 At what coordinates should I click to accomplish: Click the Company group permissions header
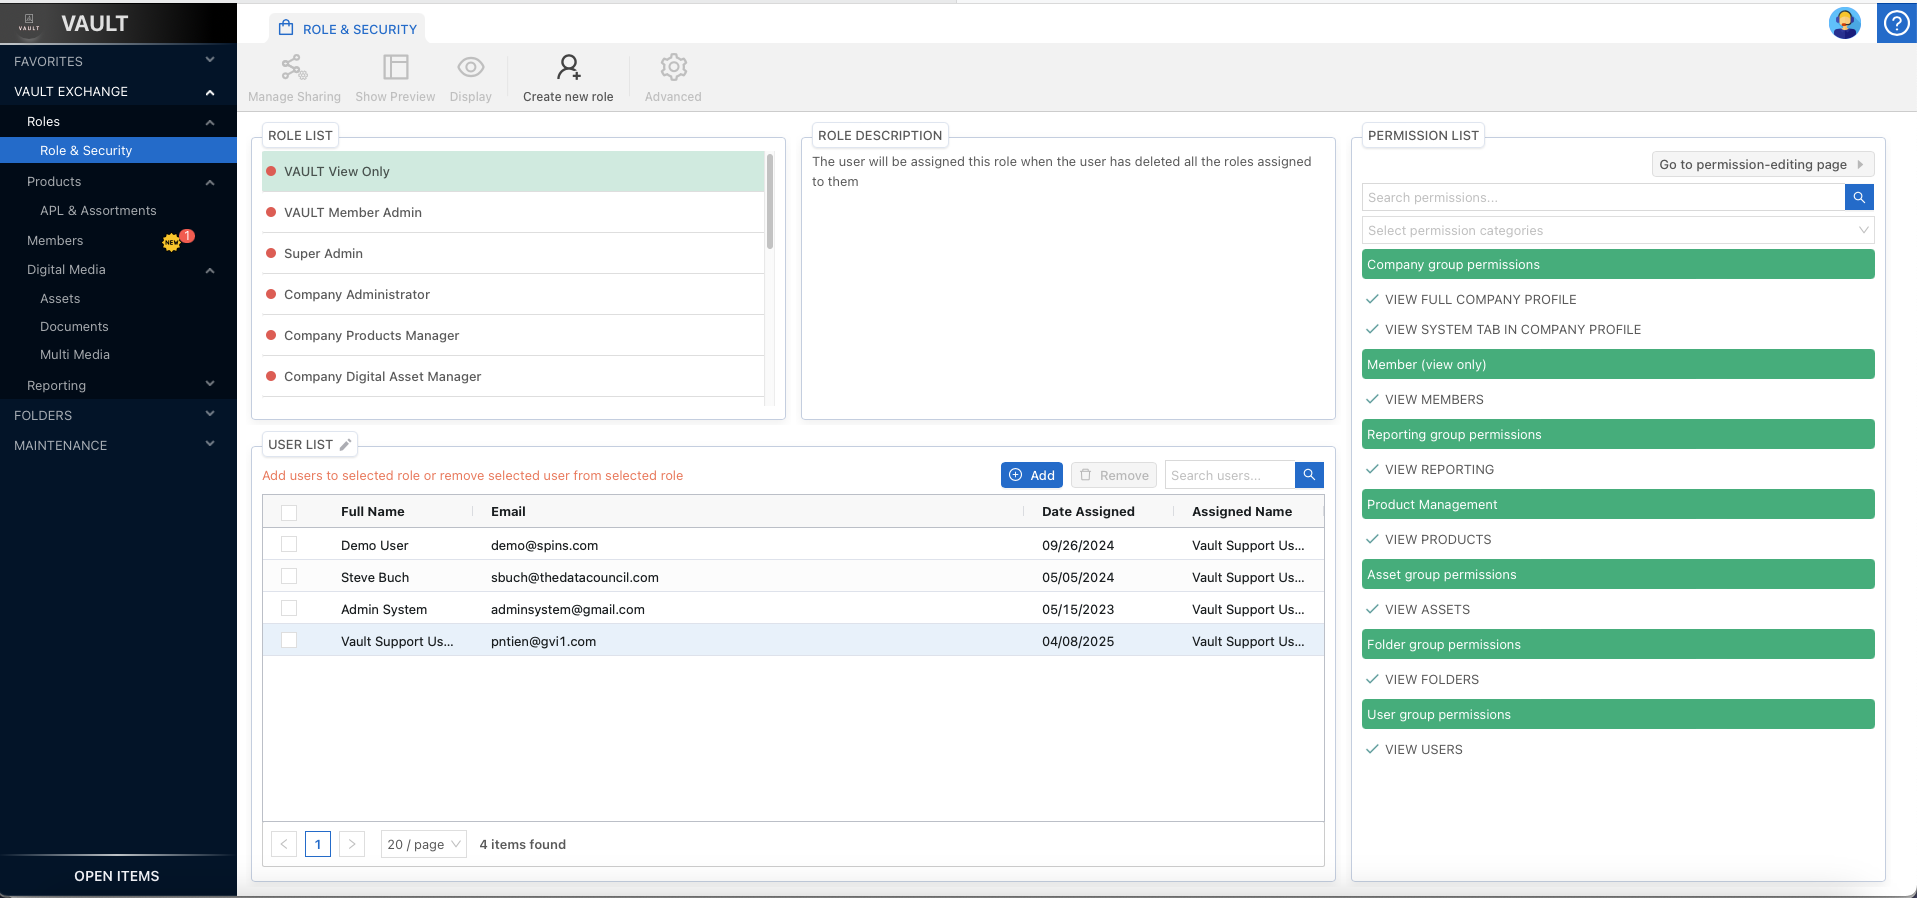[1618, 264]
